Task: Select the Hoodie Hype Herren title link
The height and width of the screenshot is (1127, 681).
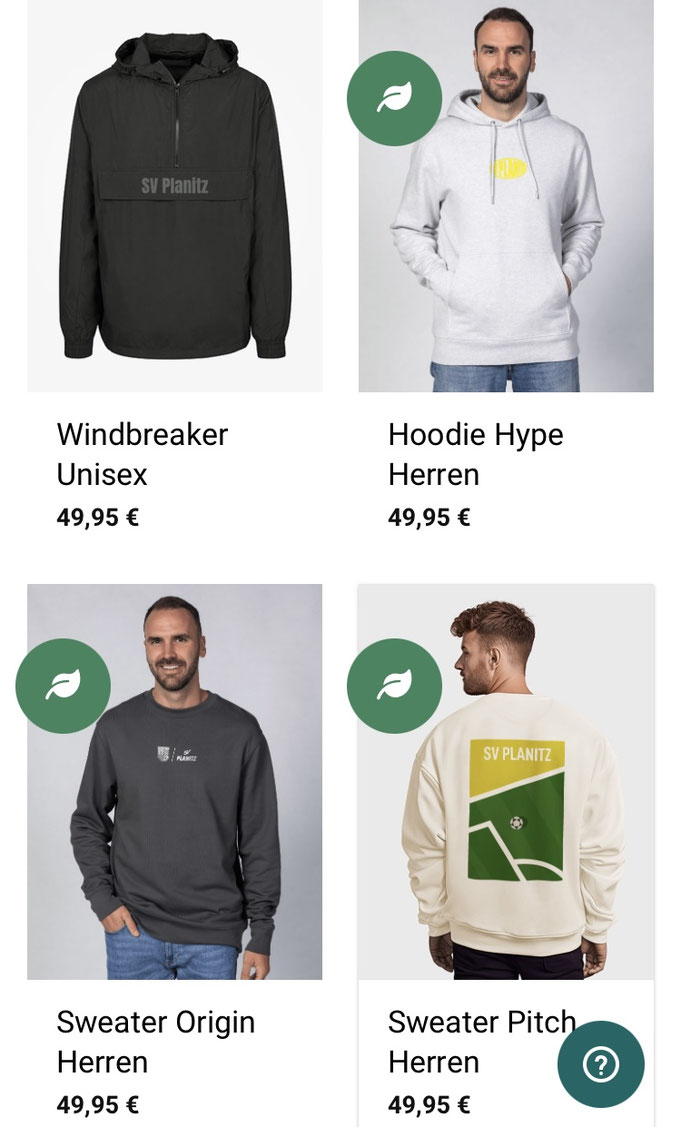Action: coord(475,454)
